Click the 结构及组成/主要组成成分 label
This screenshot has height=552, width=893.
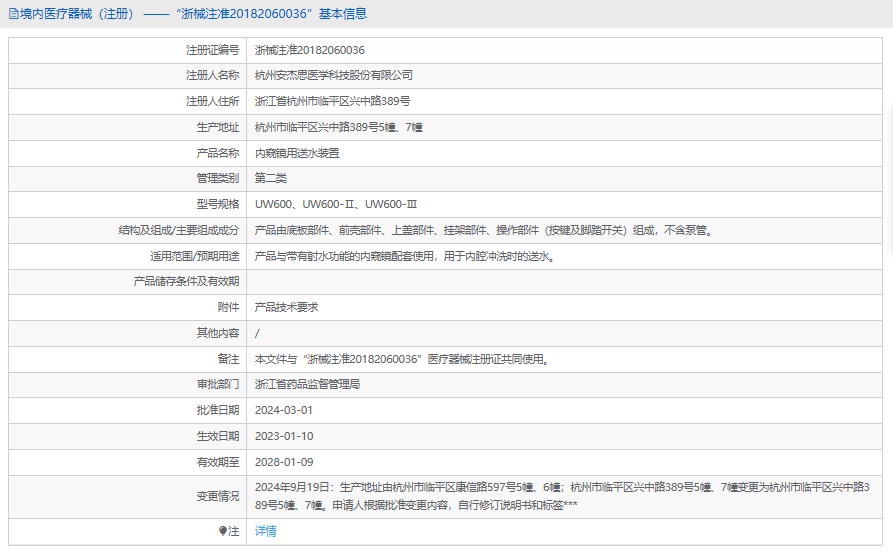(179, 230)
